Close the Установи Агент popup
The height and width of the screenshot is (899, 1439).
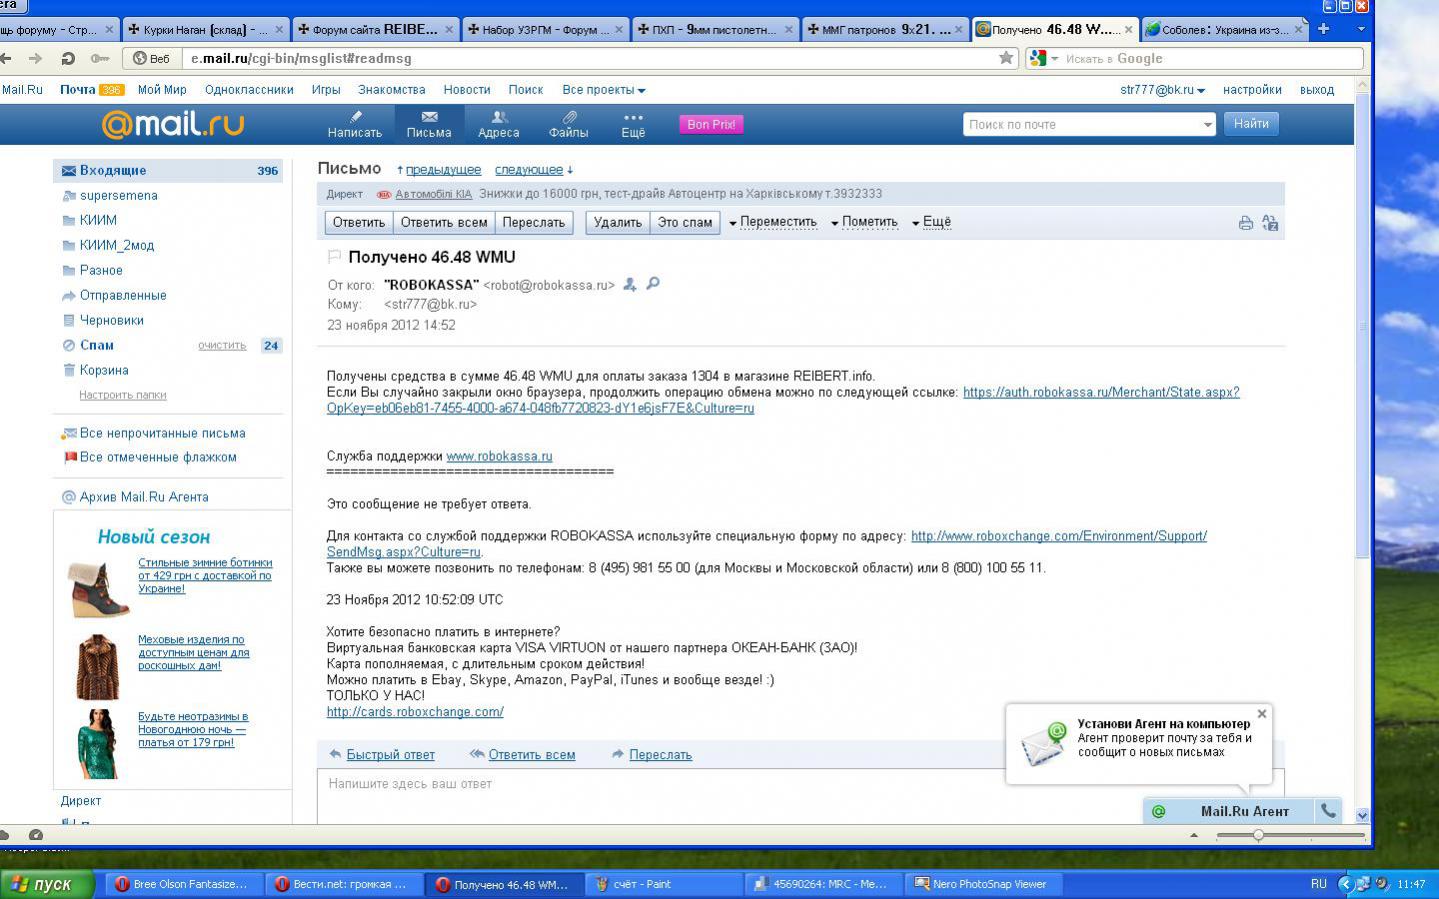pos(1261,714)
